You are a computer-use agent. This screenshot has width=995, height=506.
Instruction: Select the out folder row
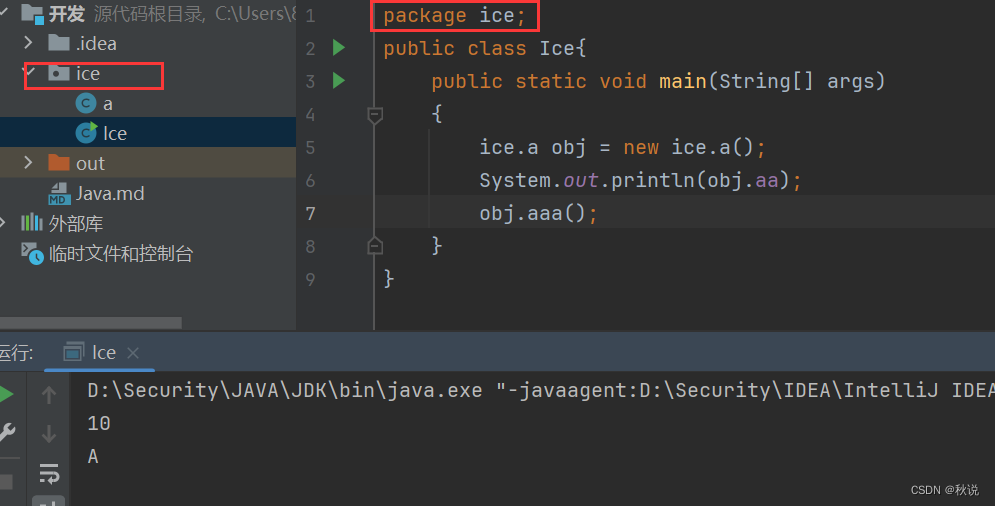(148, 163)
